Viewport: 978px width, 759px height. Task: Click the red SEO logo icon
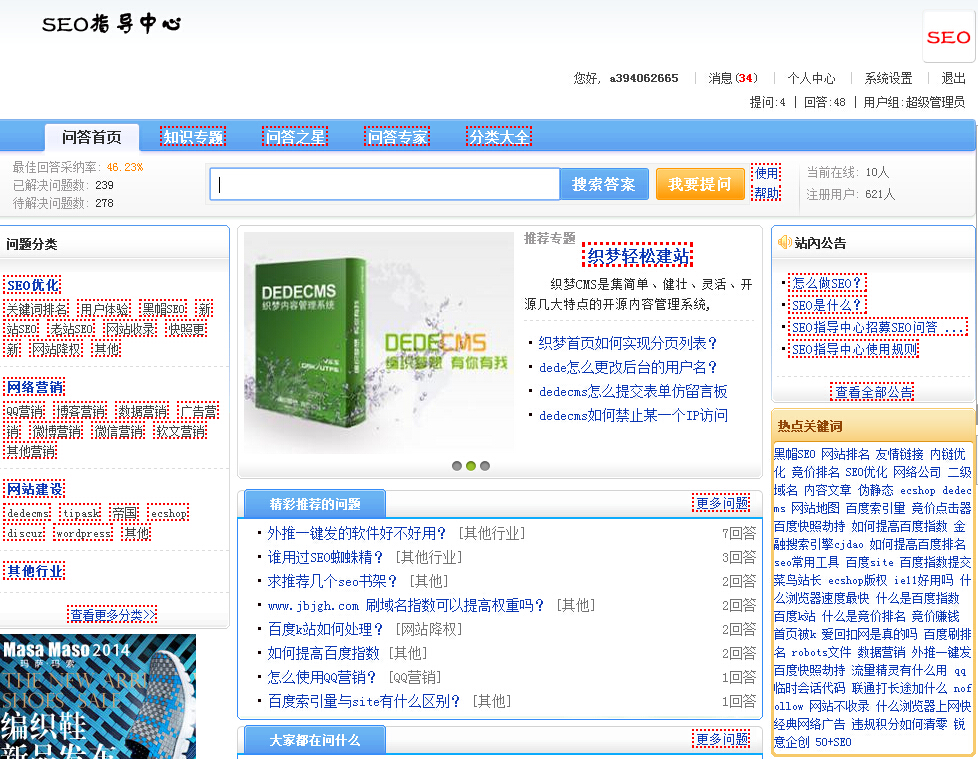(948, 37)
